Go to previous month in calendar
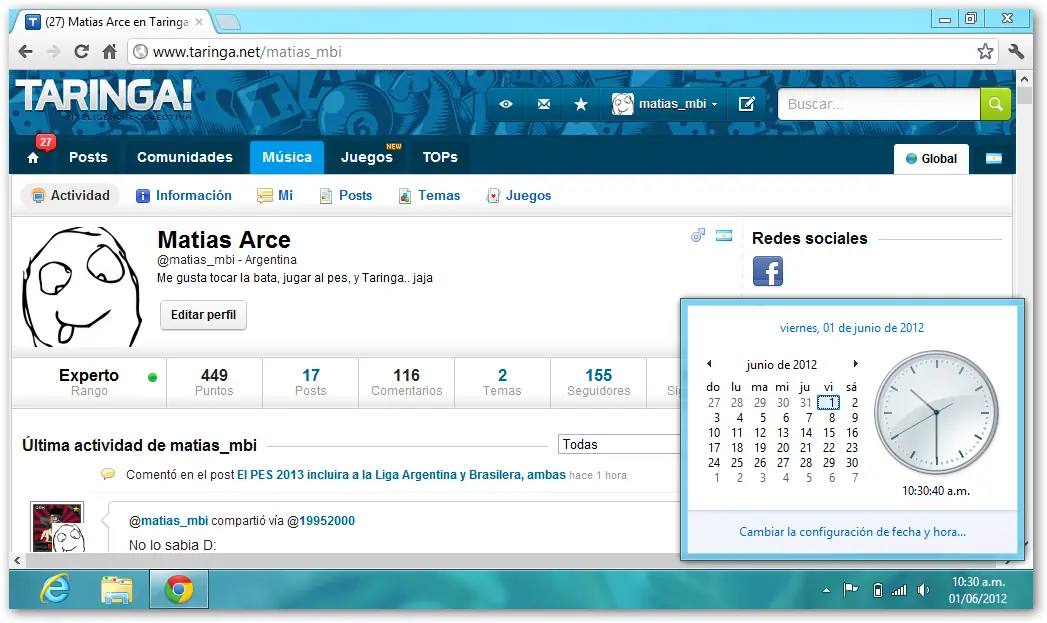The height and width of the screenshot is (623, 1047). click(709, 364)
